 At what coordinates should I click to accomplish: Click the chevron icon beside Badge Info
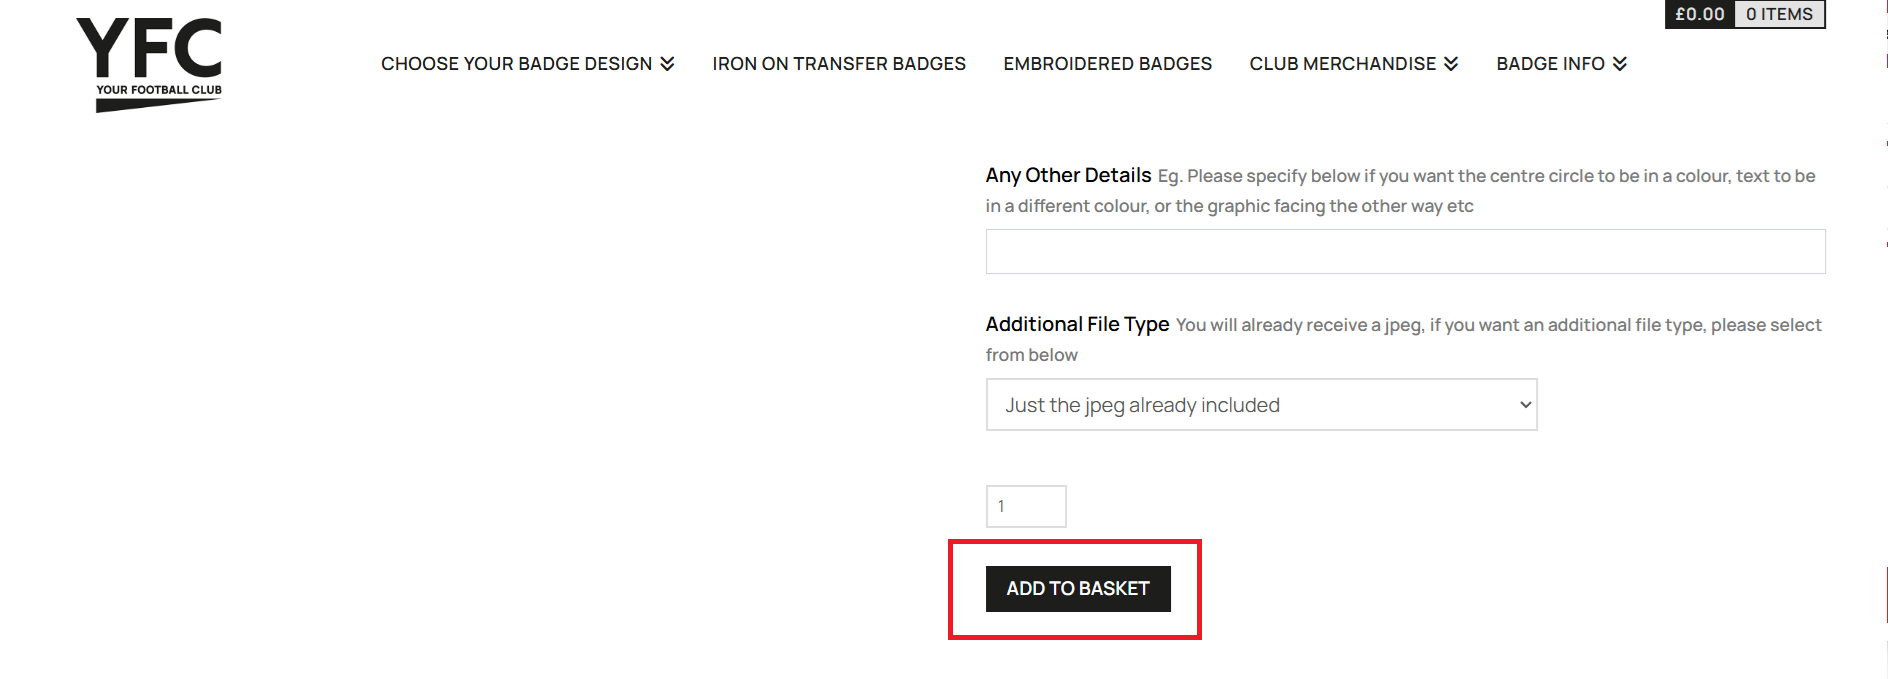(1620, 64)
